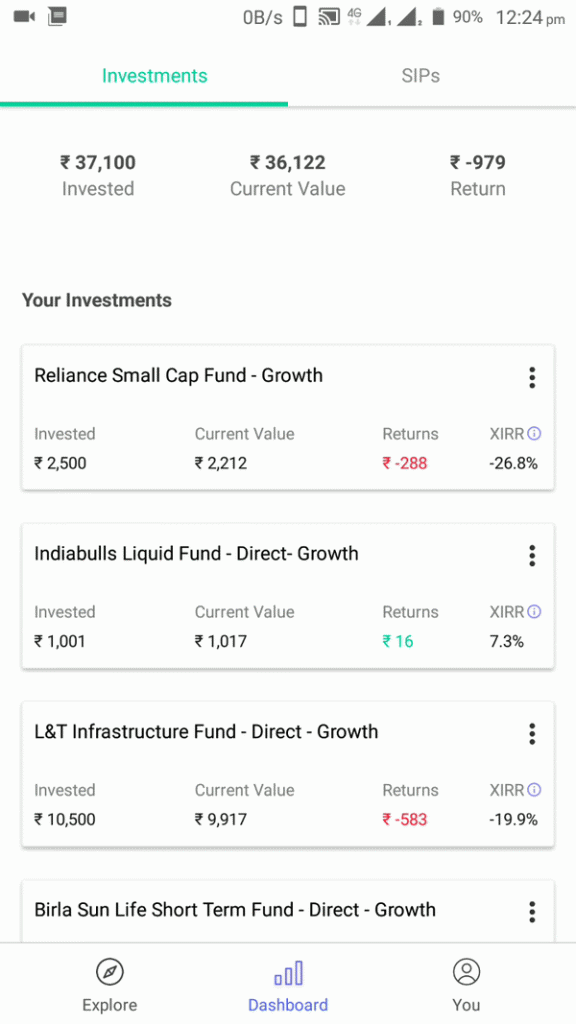The height and width of the screenshot is (1024, 576).
Task: Open options menu for L&T Infrastructure Fund
Action: click(532, 734)
